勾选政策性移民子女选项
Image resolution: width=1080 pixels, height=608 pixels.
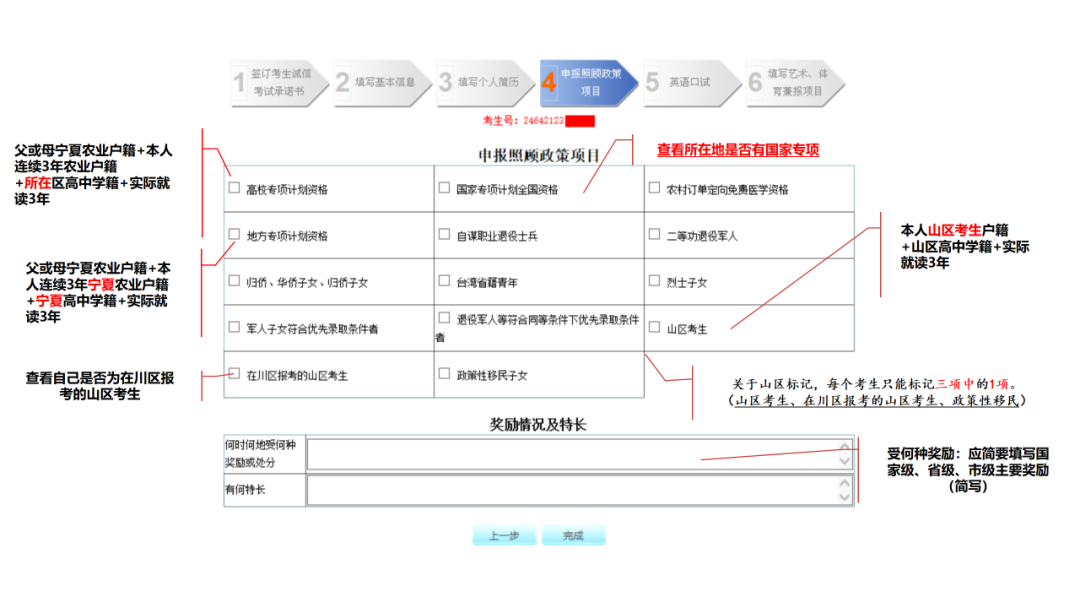[443, 371]
